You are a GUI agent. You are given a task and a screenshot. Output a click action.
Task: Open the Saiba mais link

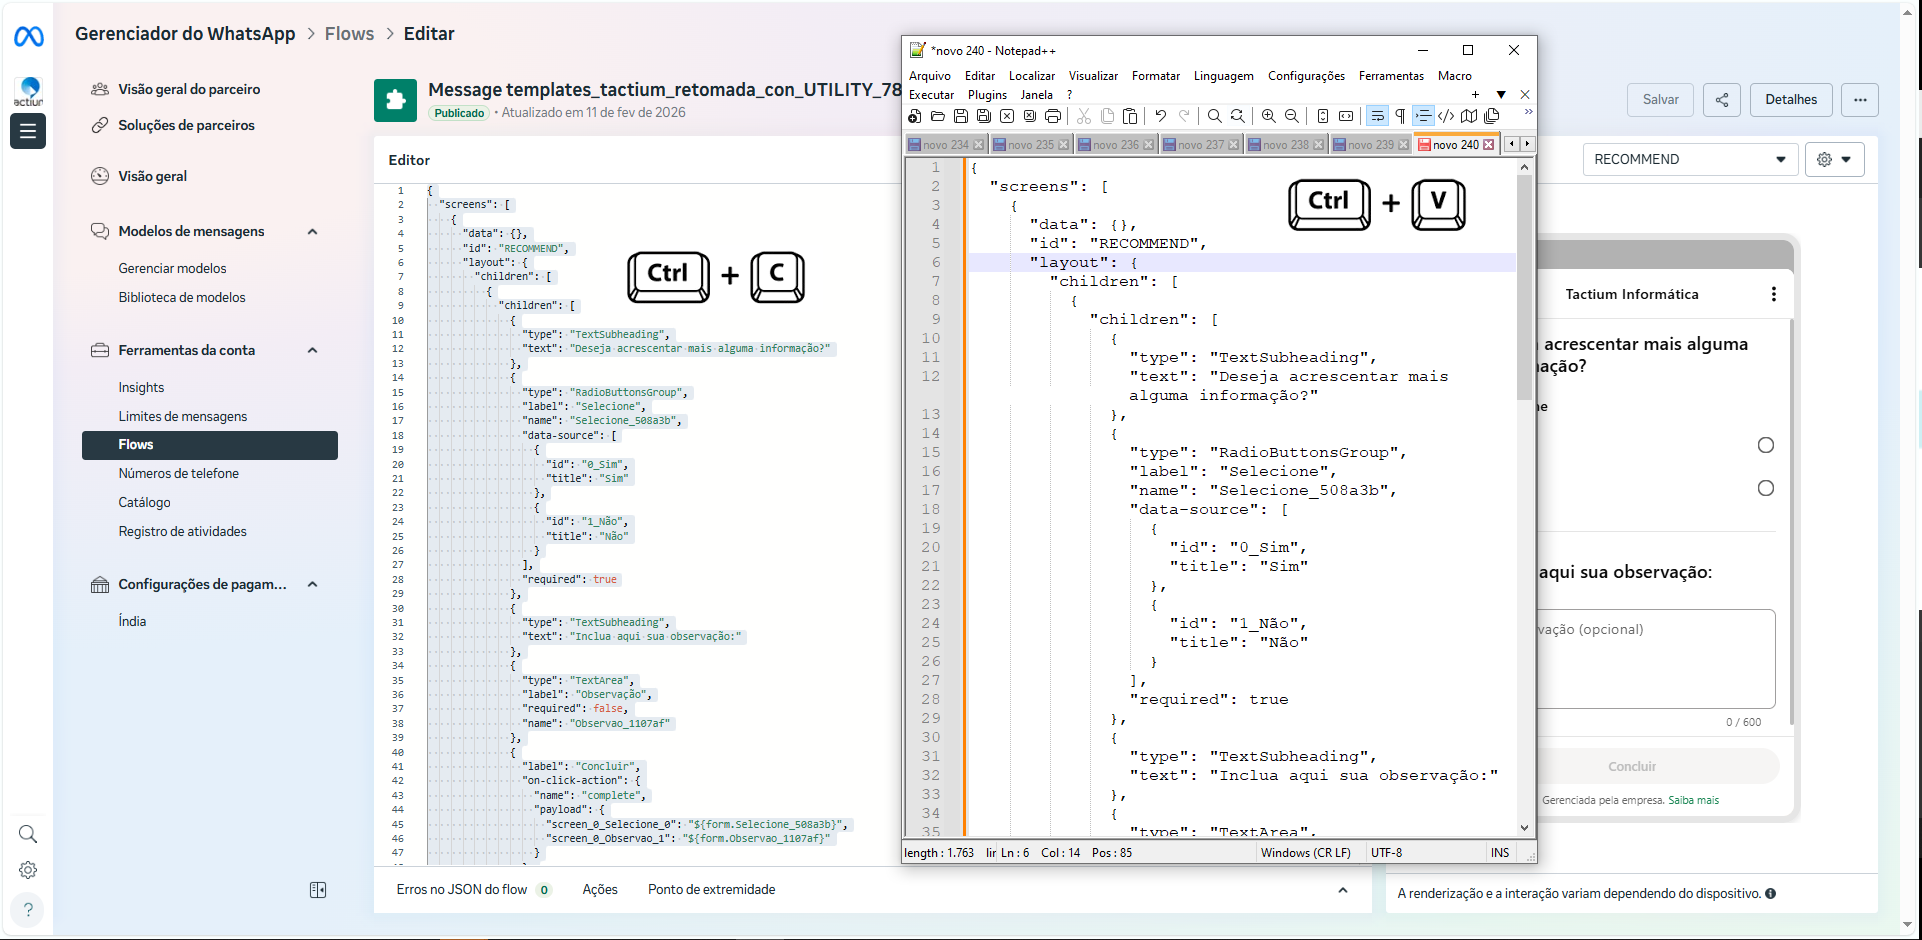(1693, 800)
